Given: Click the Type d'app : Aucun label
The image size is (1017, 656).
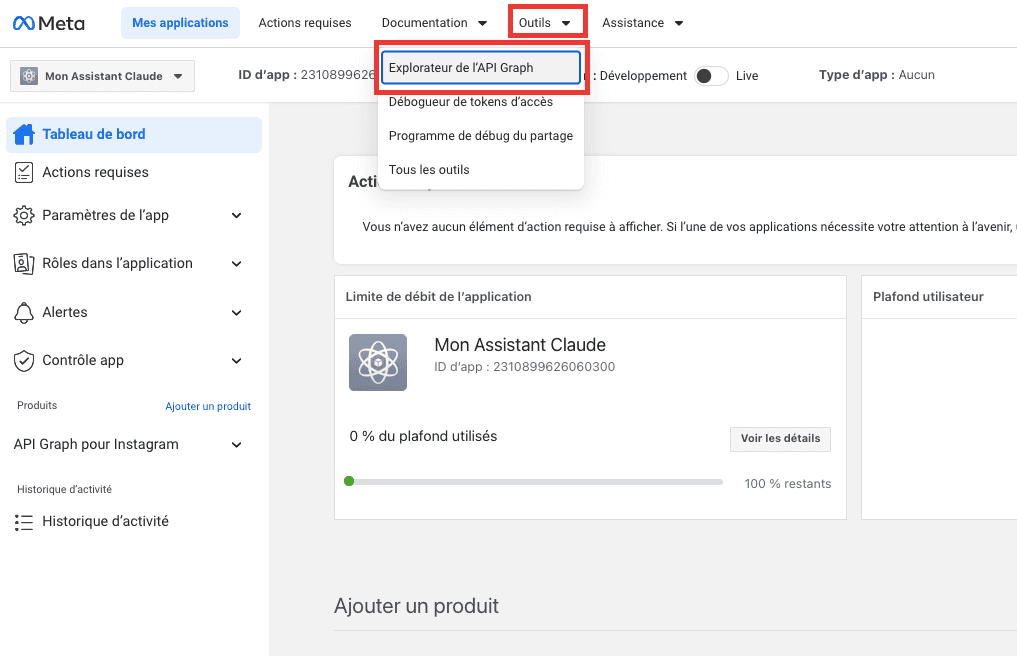Looking at the screenshot, I should (877, 75).
